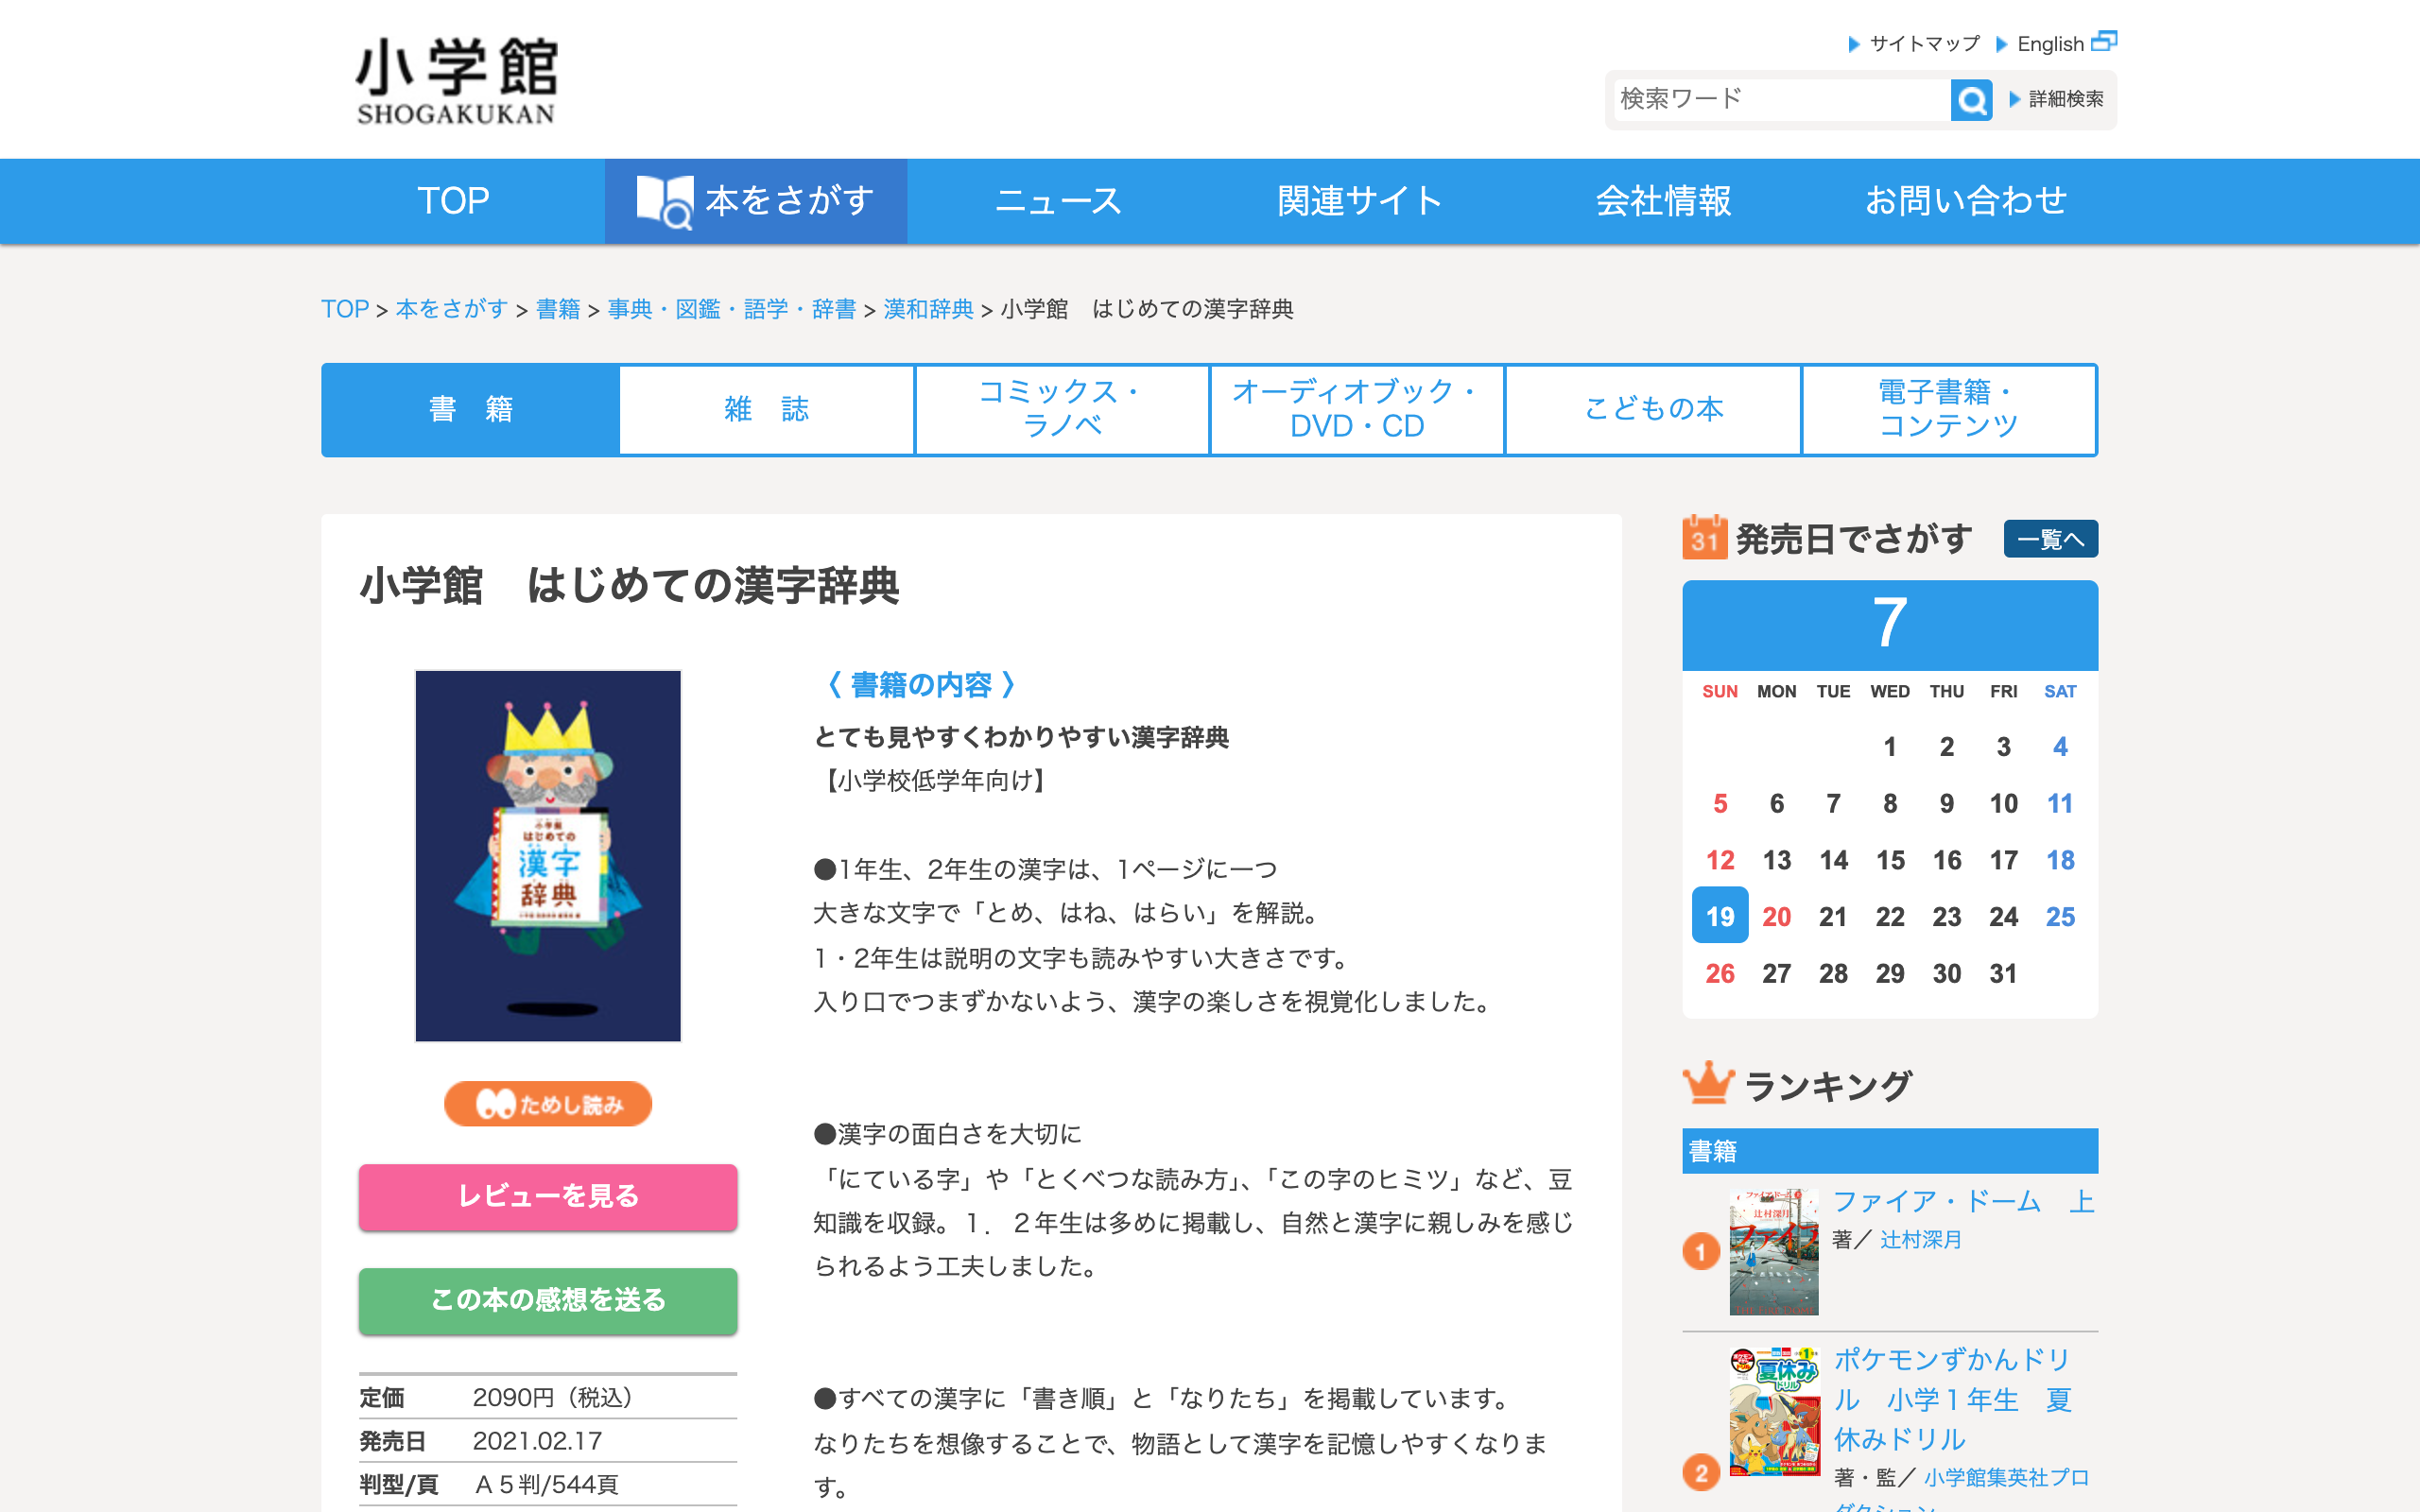Click the calendar 31 icon

(x=1704, y=538)
